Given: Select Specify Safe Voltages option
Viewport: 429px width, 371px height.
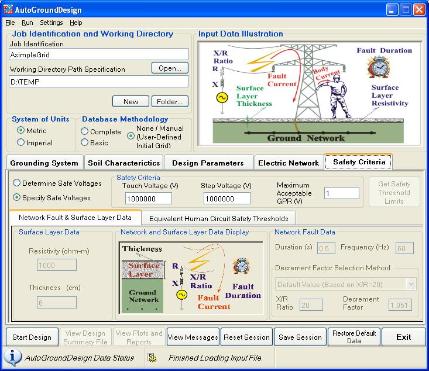Looking at the screenshot, I should tap(17, 197).
